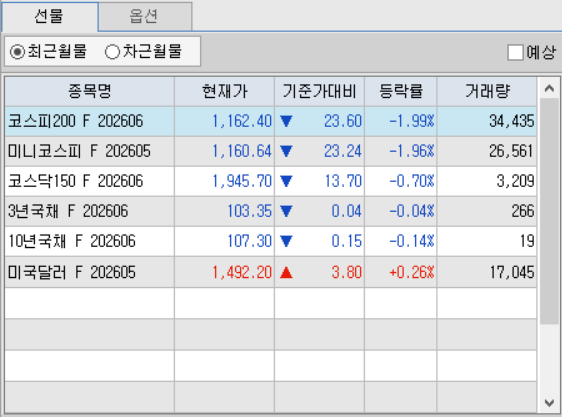Image resolution: width=562 pixels, height=417 pixels.
Task: Click the change rate +0.26%
Action: 412,273
